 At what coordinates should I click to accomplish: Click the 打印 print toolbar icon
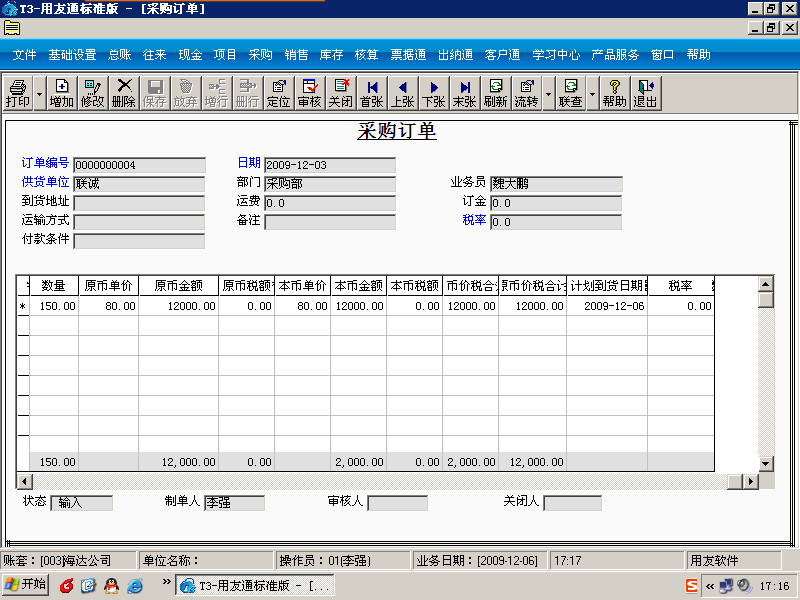tap(18, 93)
